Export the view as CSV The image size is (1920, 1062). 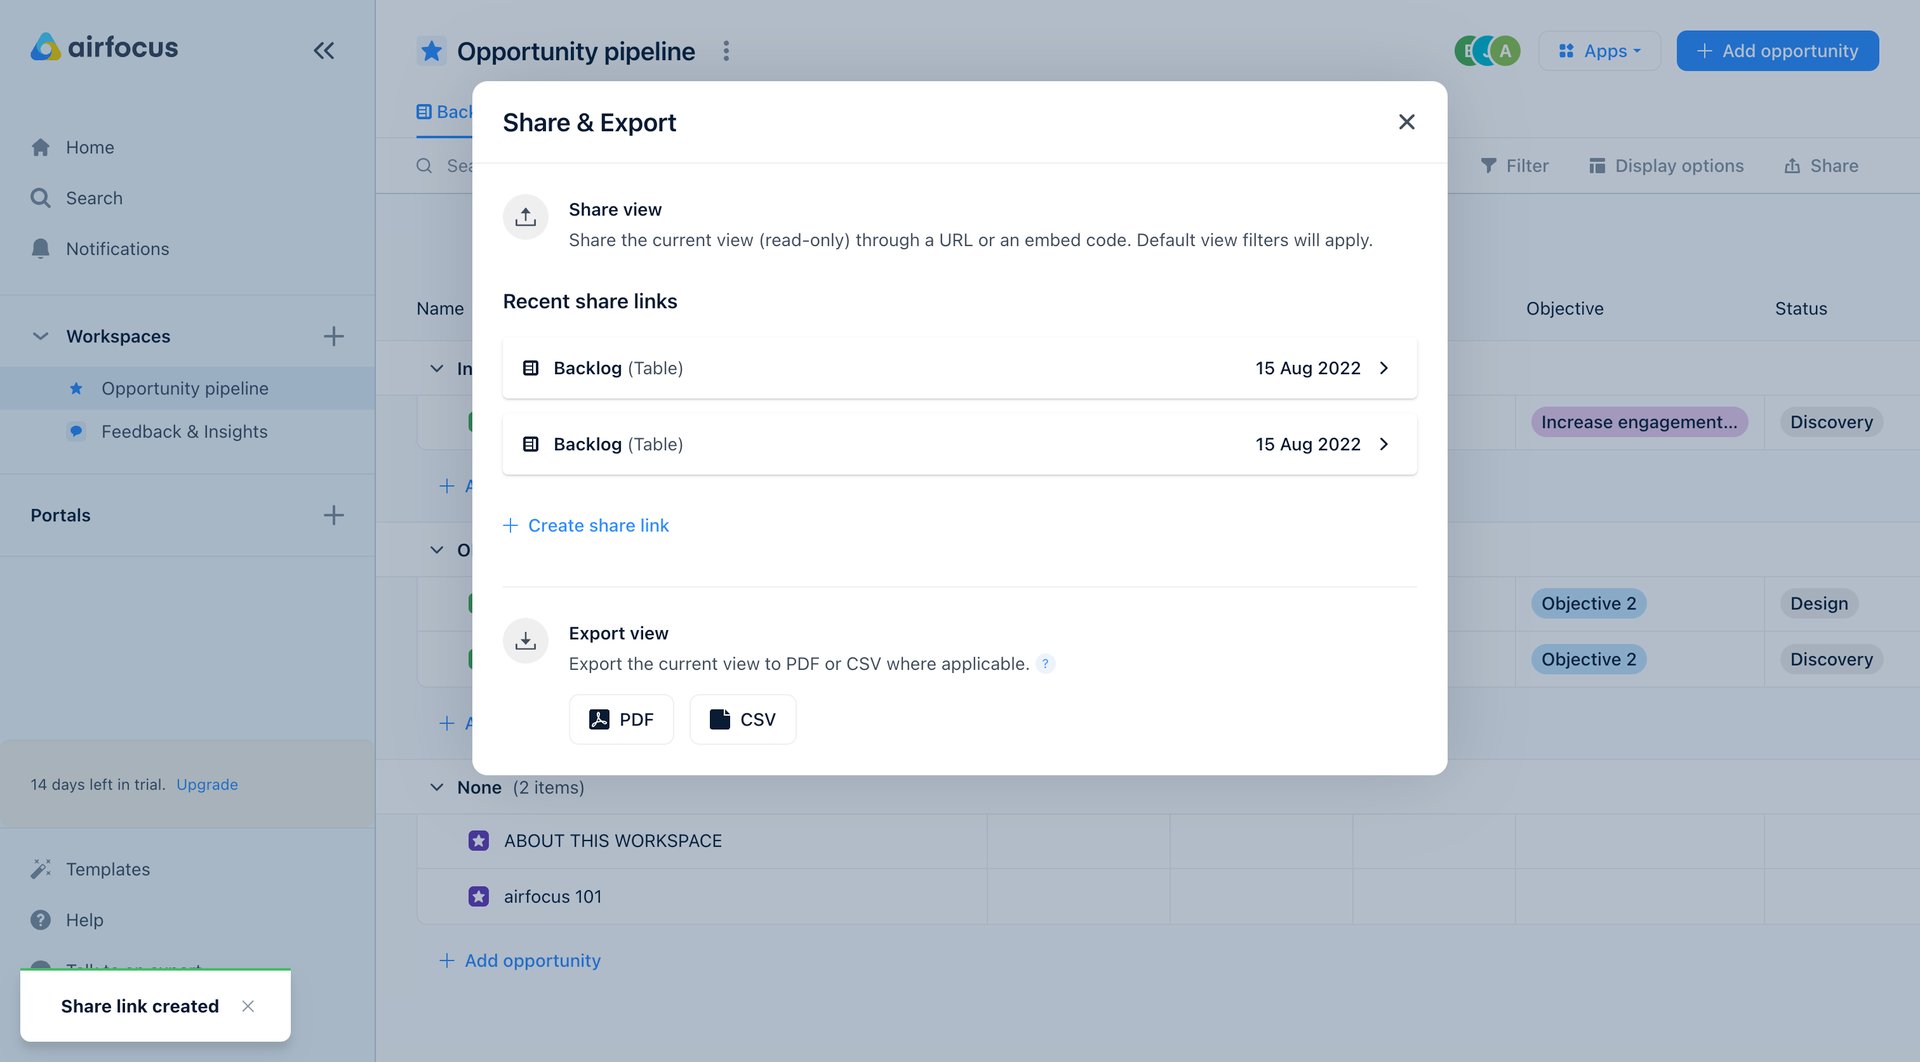tap(742, 719)
